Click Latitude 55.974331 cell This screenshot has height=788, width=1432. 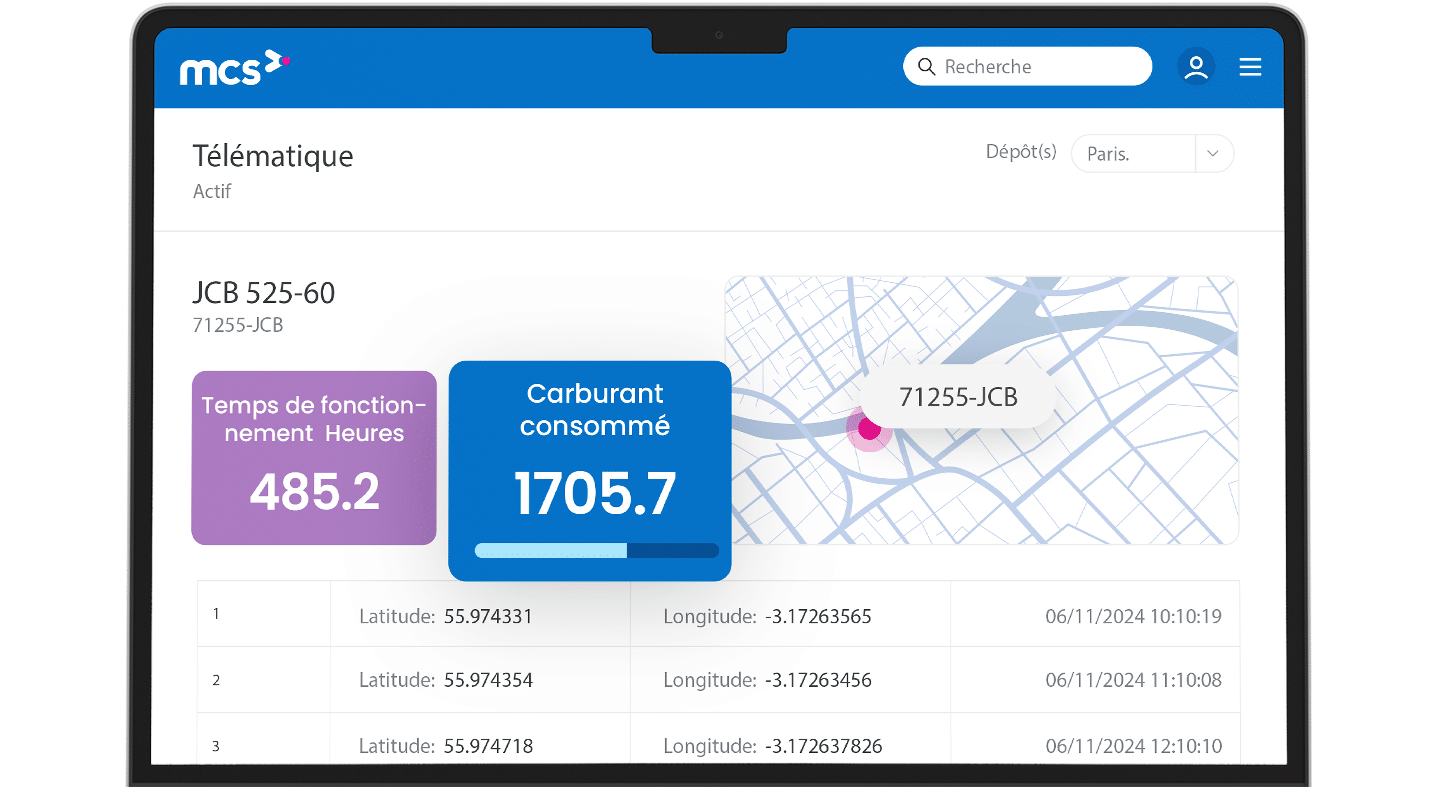coord(480,614)
